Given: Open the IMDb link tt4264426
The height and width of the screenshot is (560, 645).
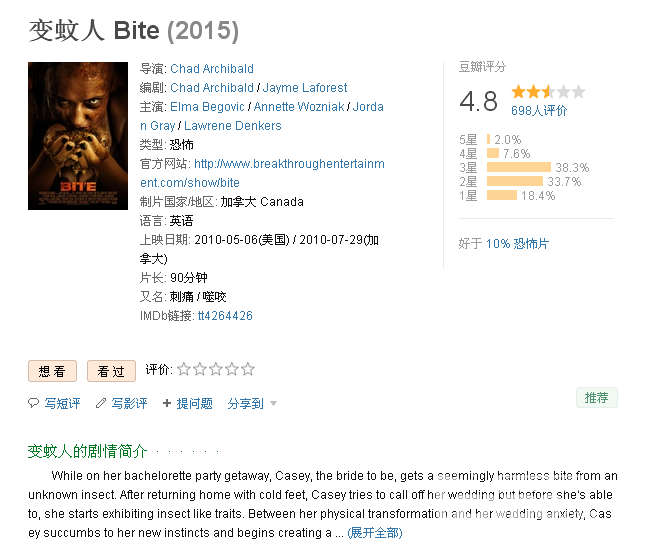Looking at the screenshot, I should pyautogui.click(x=225, y=316).
